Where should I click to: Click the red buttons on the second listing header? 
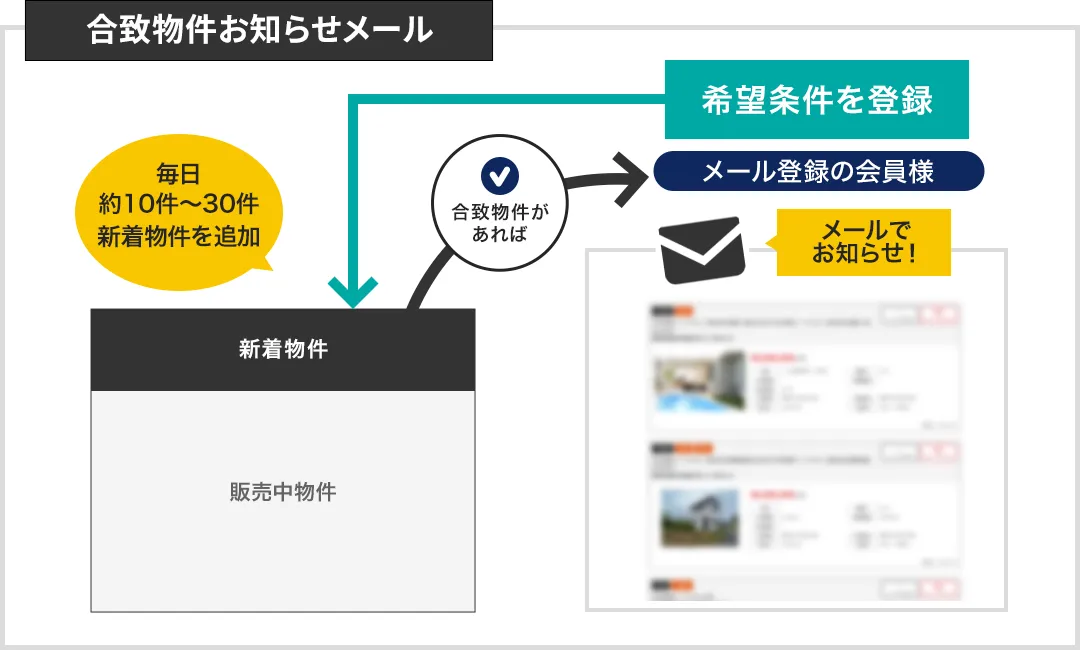pos(940,452)
